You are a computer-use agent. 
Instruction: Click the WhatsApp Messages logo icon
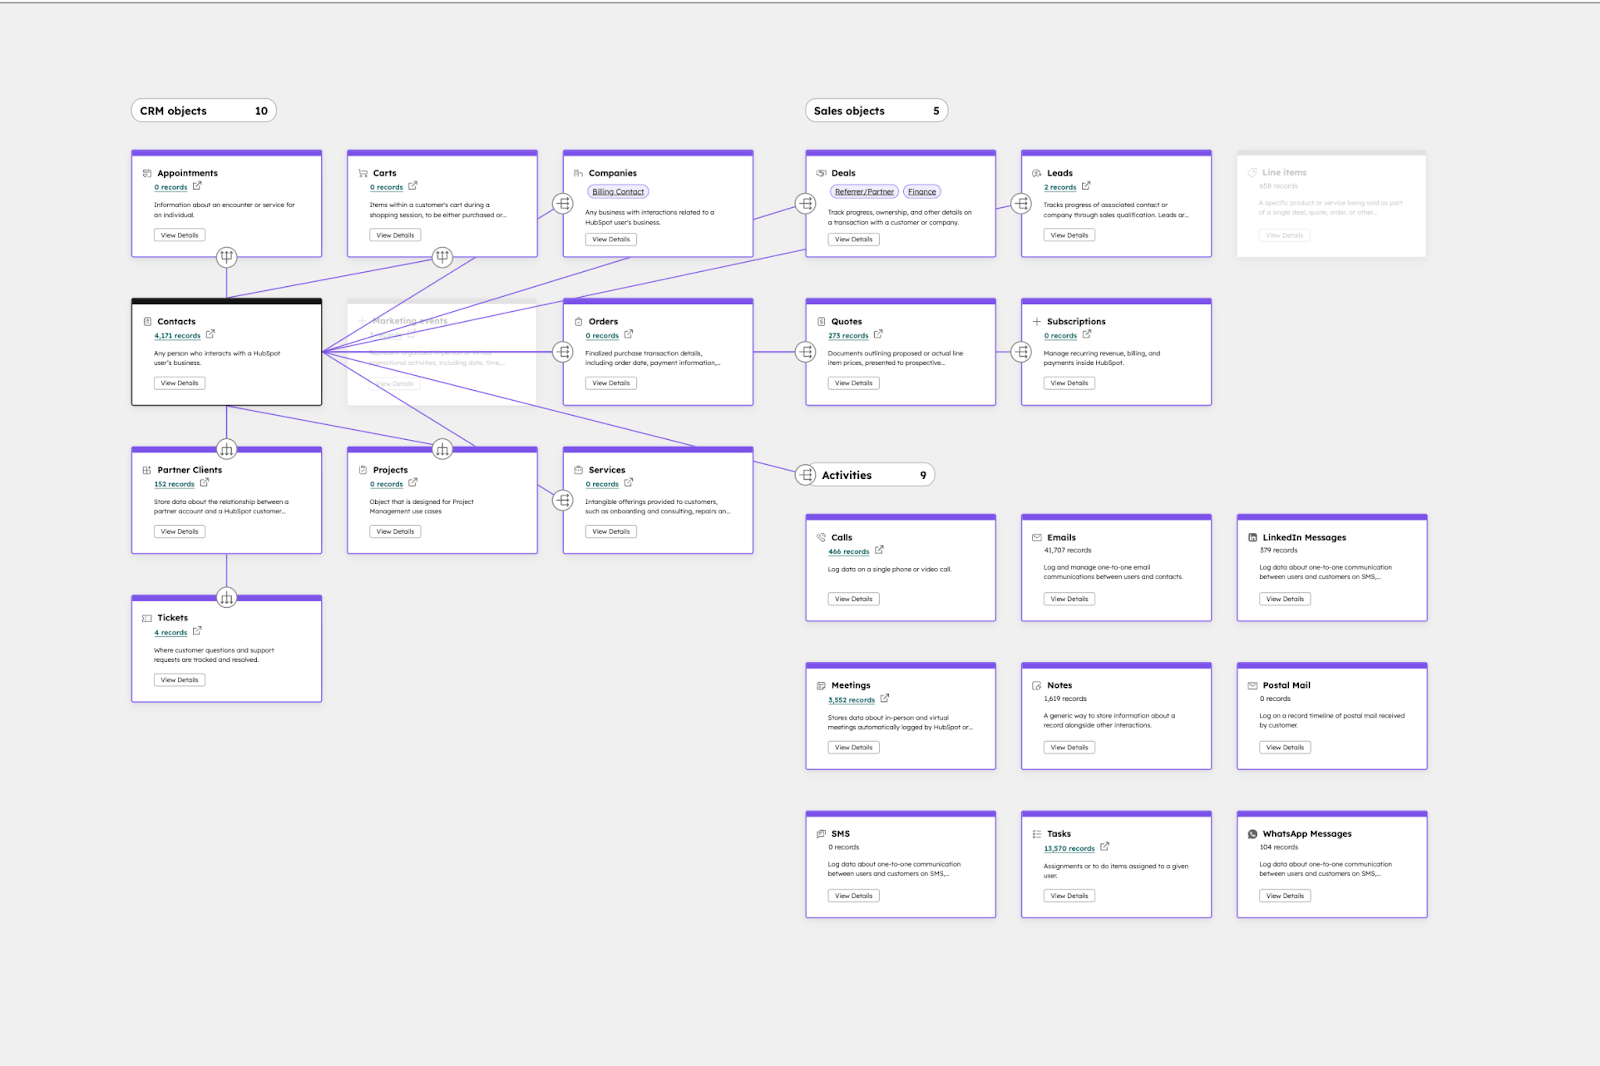(1252, 833)
